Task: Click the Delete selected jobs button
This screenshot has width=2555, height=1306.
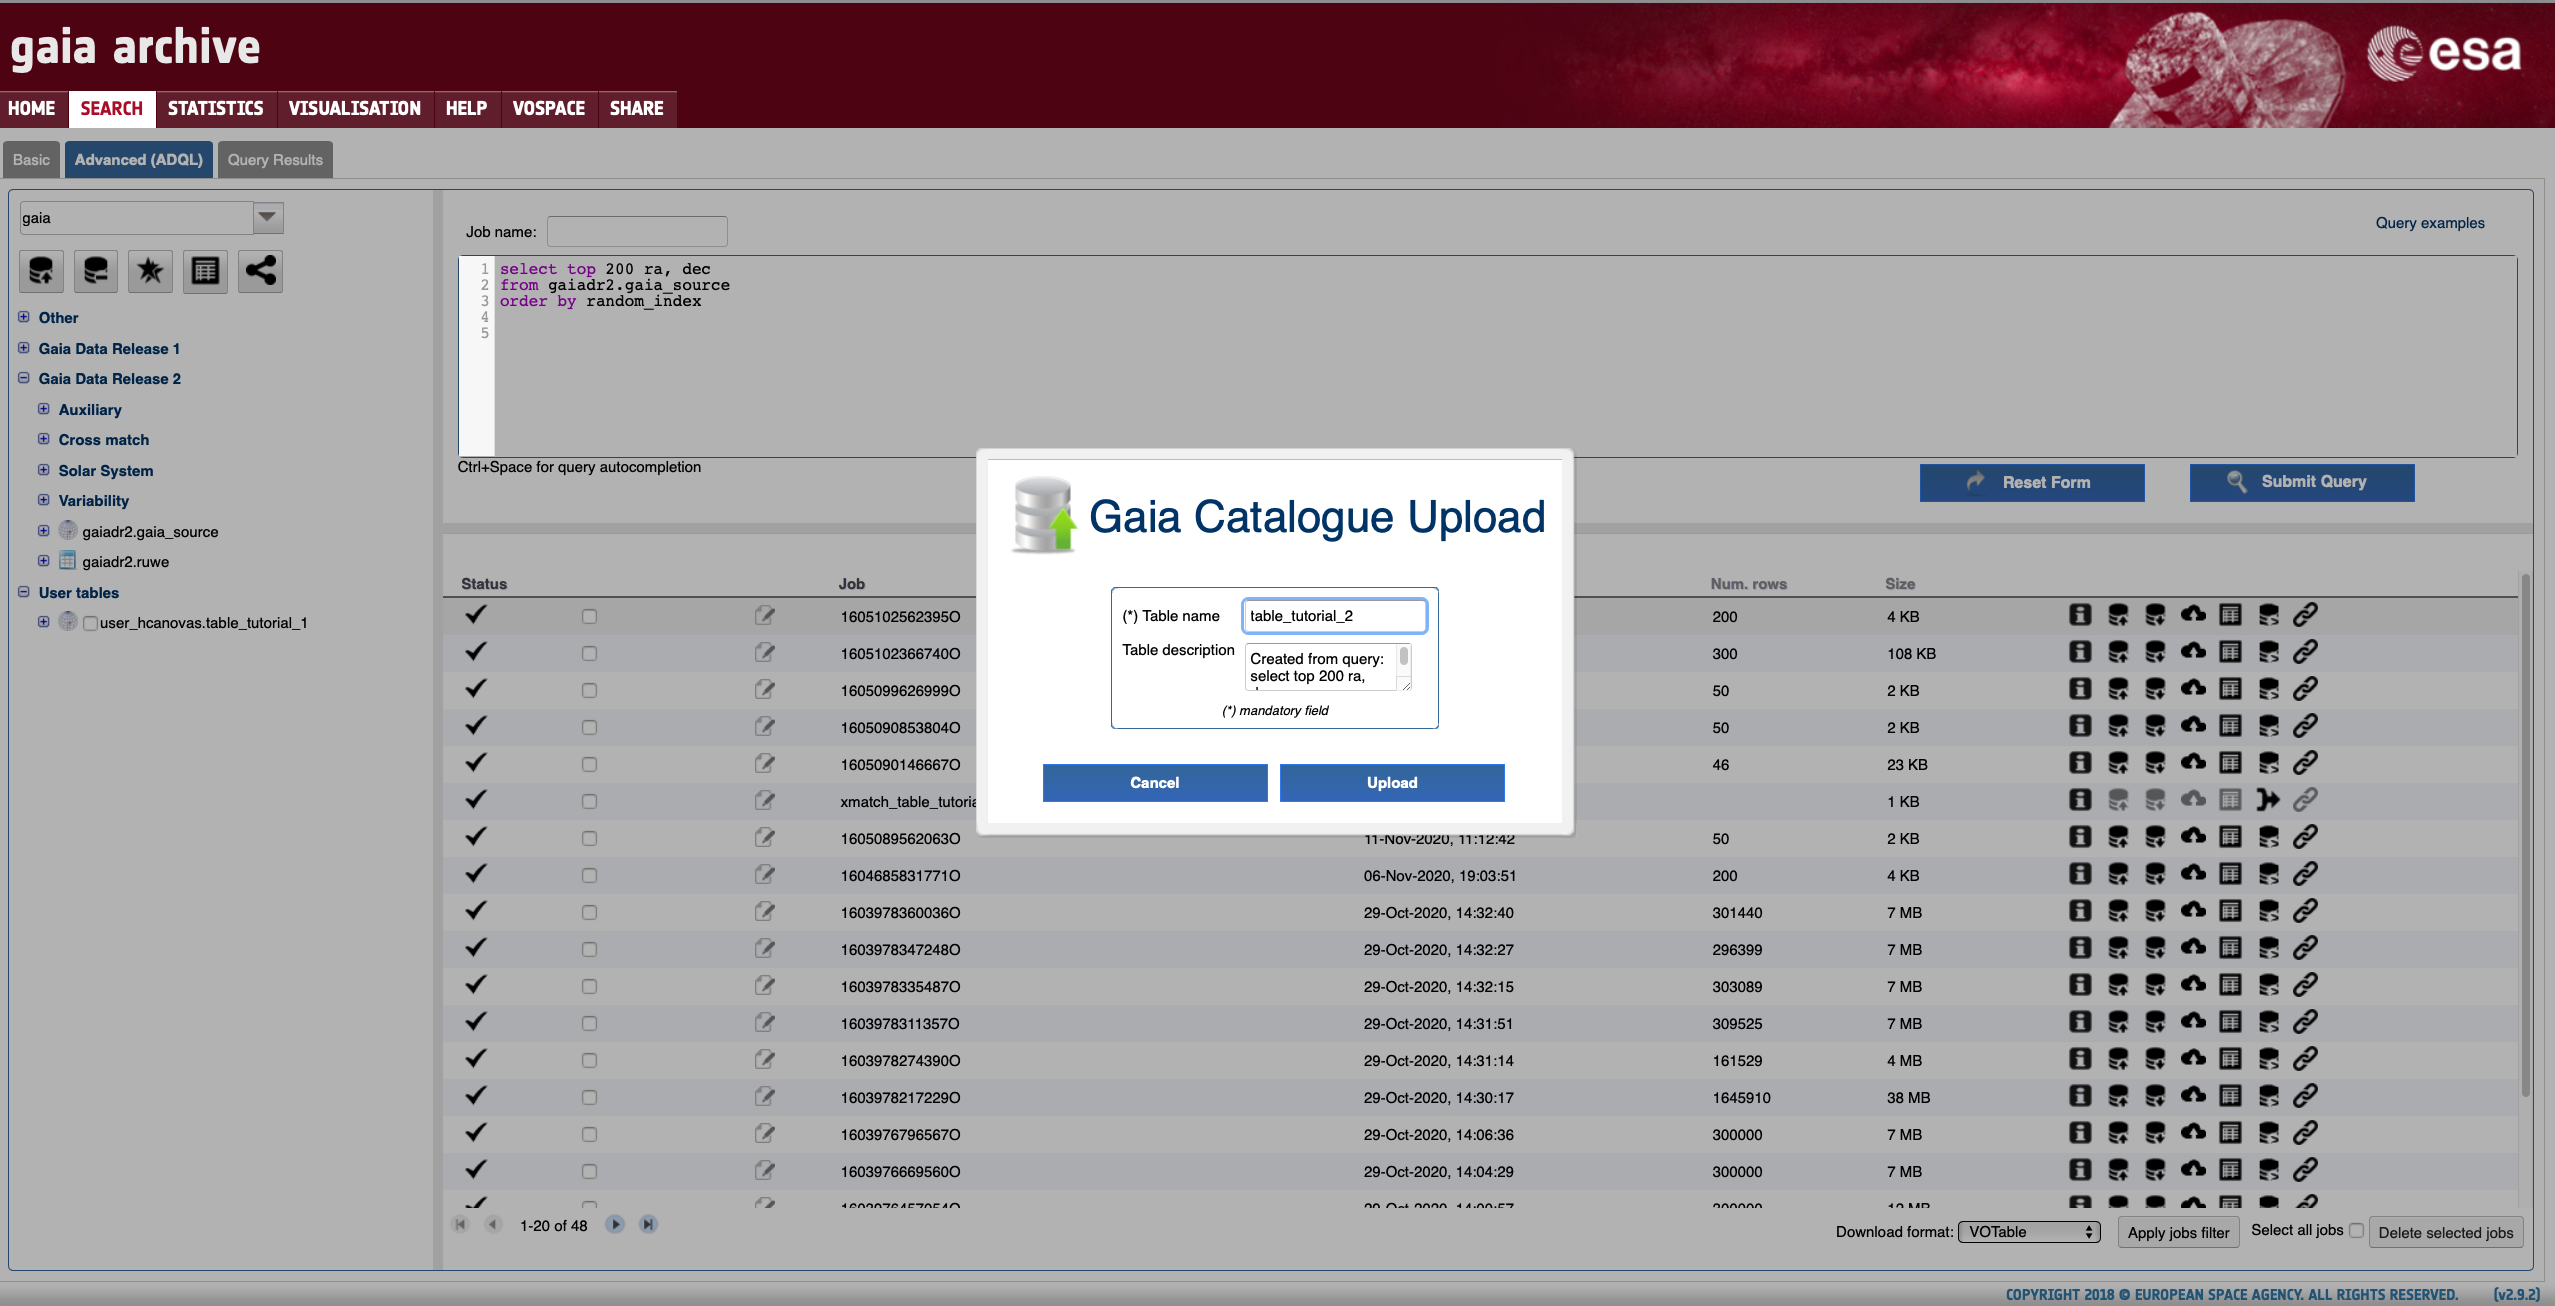Action: (2445, 1233)
